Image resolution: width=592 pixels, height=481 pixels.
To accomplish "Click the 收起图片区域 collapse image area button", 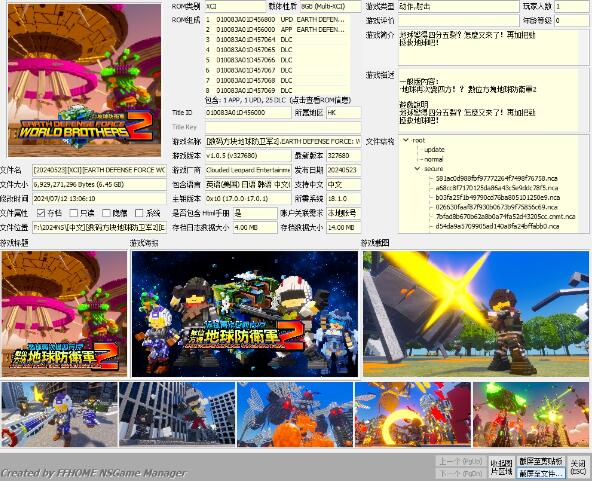I will (x=501, y=467).
